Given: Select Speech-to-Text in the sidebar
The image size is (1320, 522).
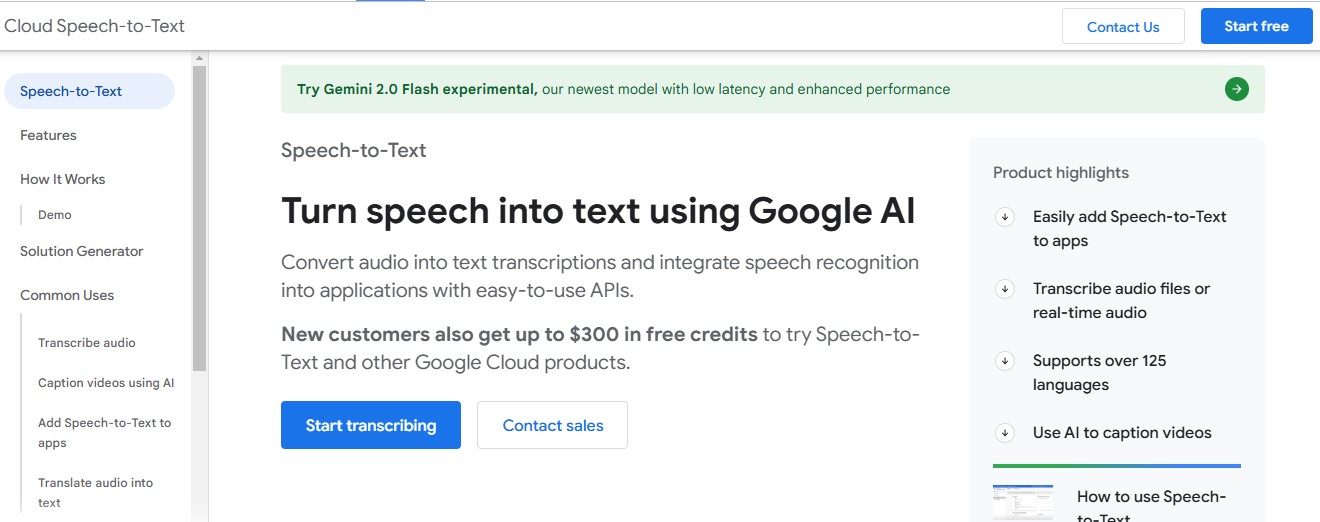Looking at the screenshot, I should click(90, 91).
